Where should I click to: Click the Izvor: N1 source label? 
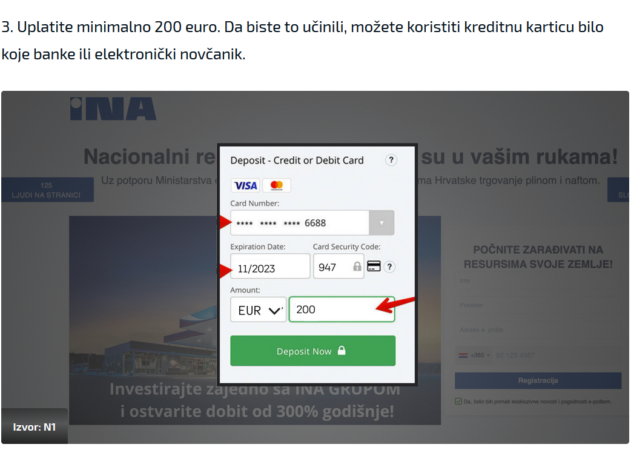pyautogui.click(x=34, y=427)
